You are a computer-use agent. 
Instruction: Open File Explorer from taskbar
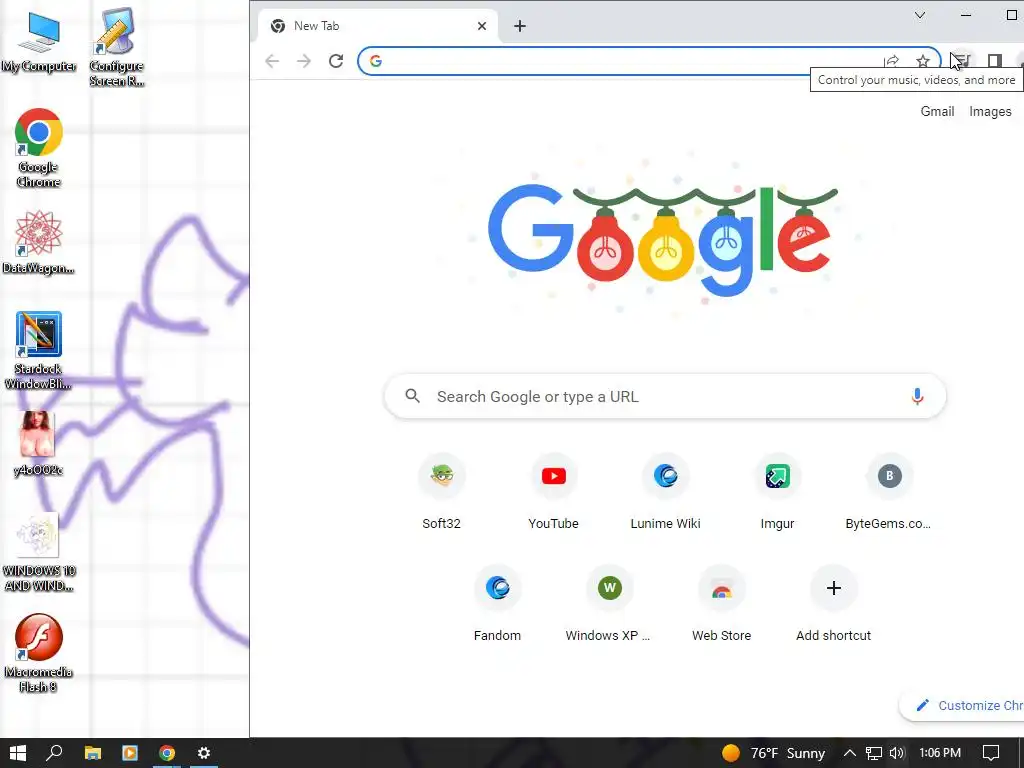point(93,753)
